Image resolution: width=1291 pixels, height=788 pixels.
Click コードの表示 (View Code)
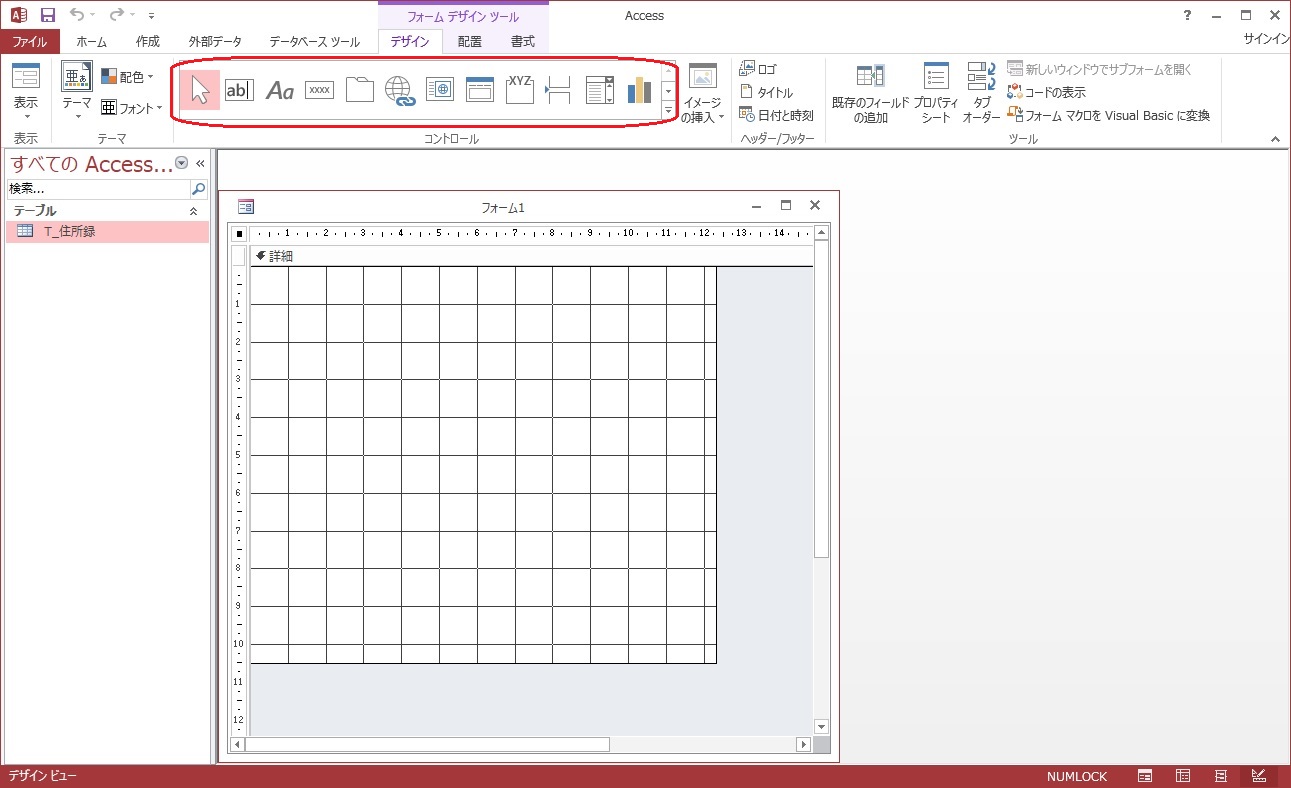1046,92
